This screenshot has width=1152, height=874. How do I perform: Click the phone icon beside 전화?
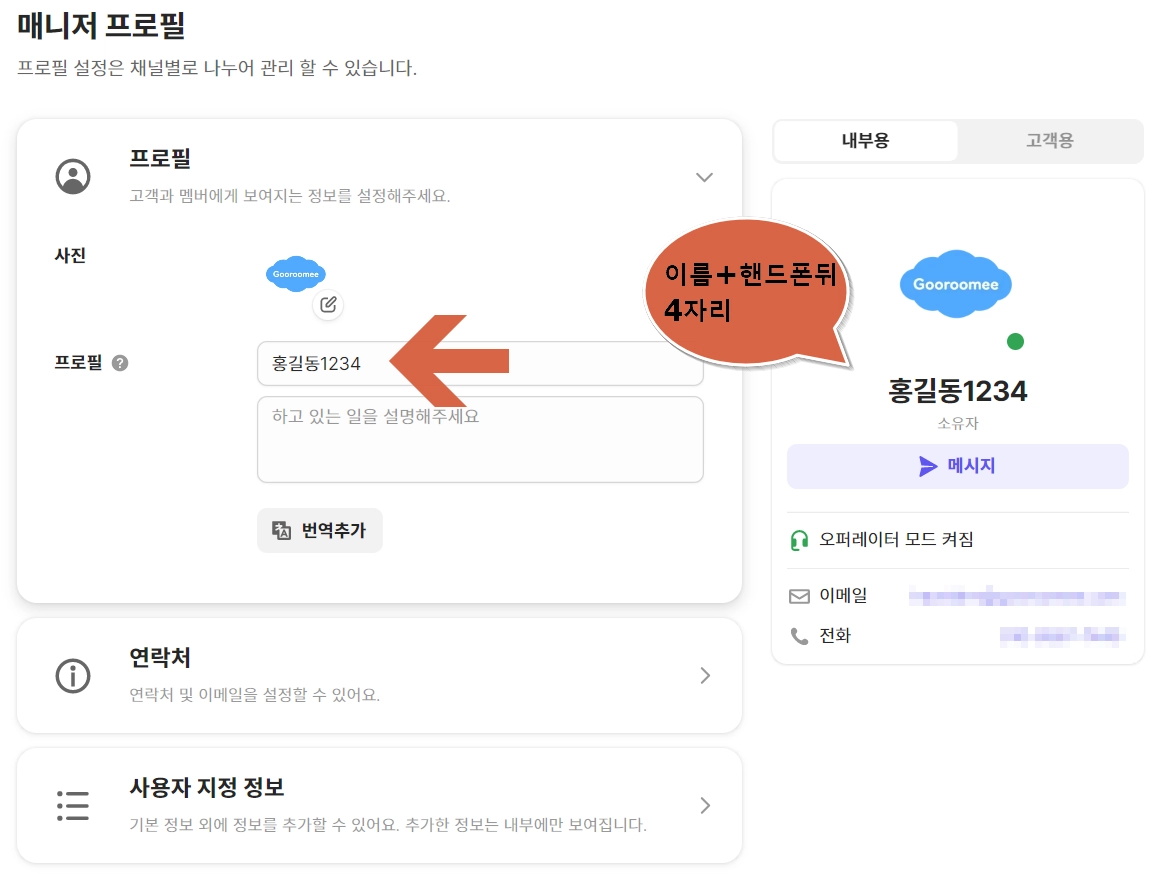coord(799,635)
